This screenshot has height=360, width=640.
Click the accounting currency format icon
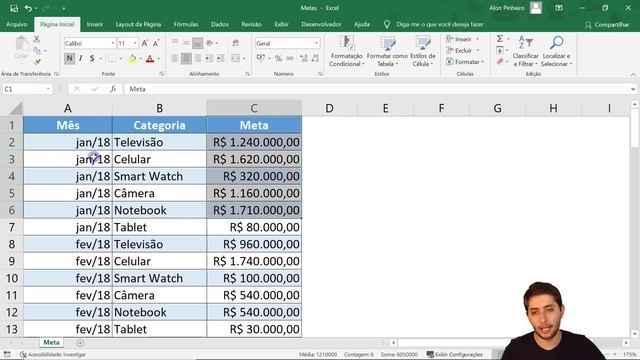260,58
